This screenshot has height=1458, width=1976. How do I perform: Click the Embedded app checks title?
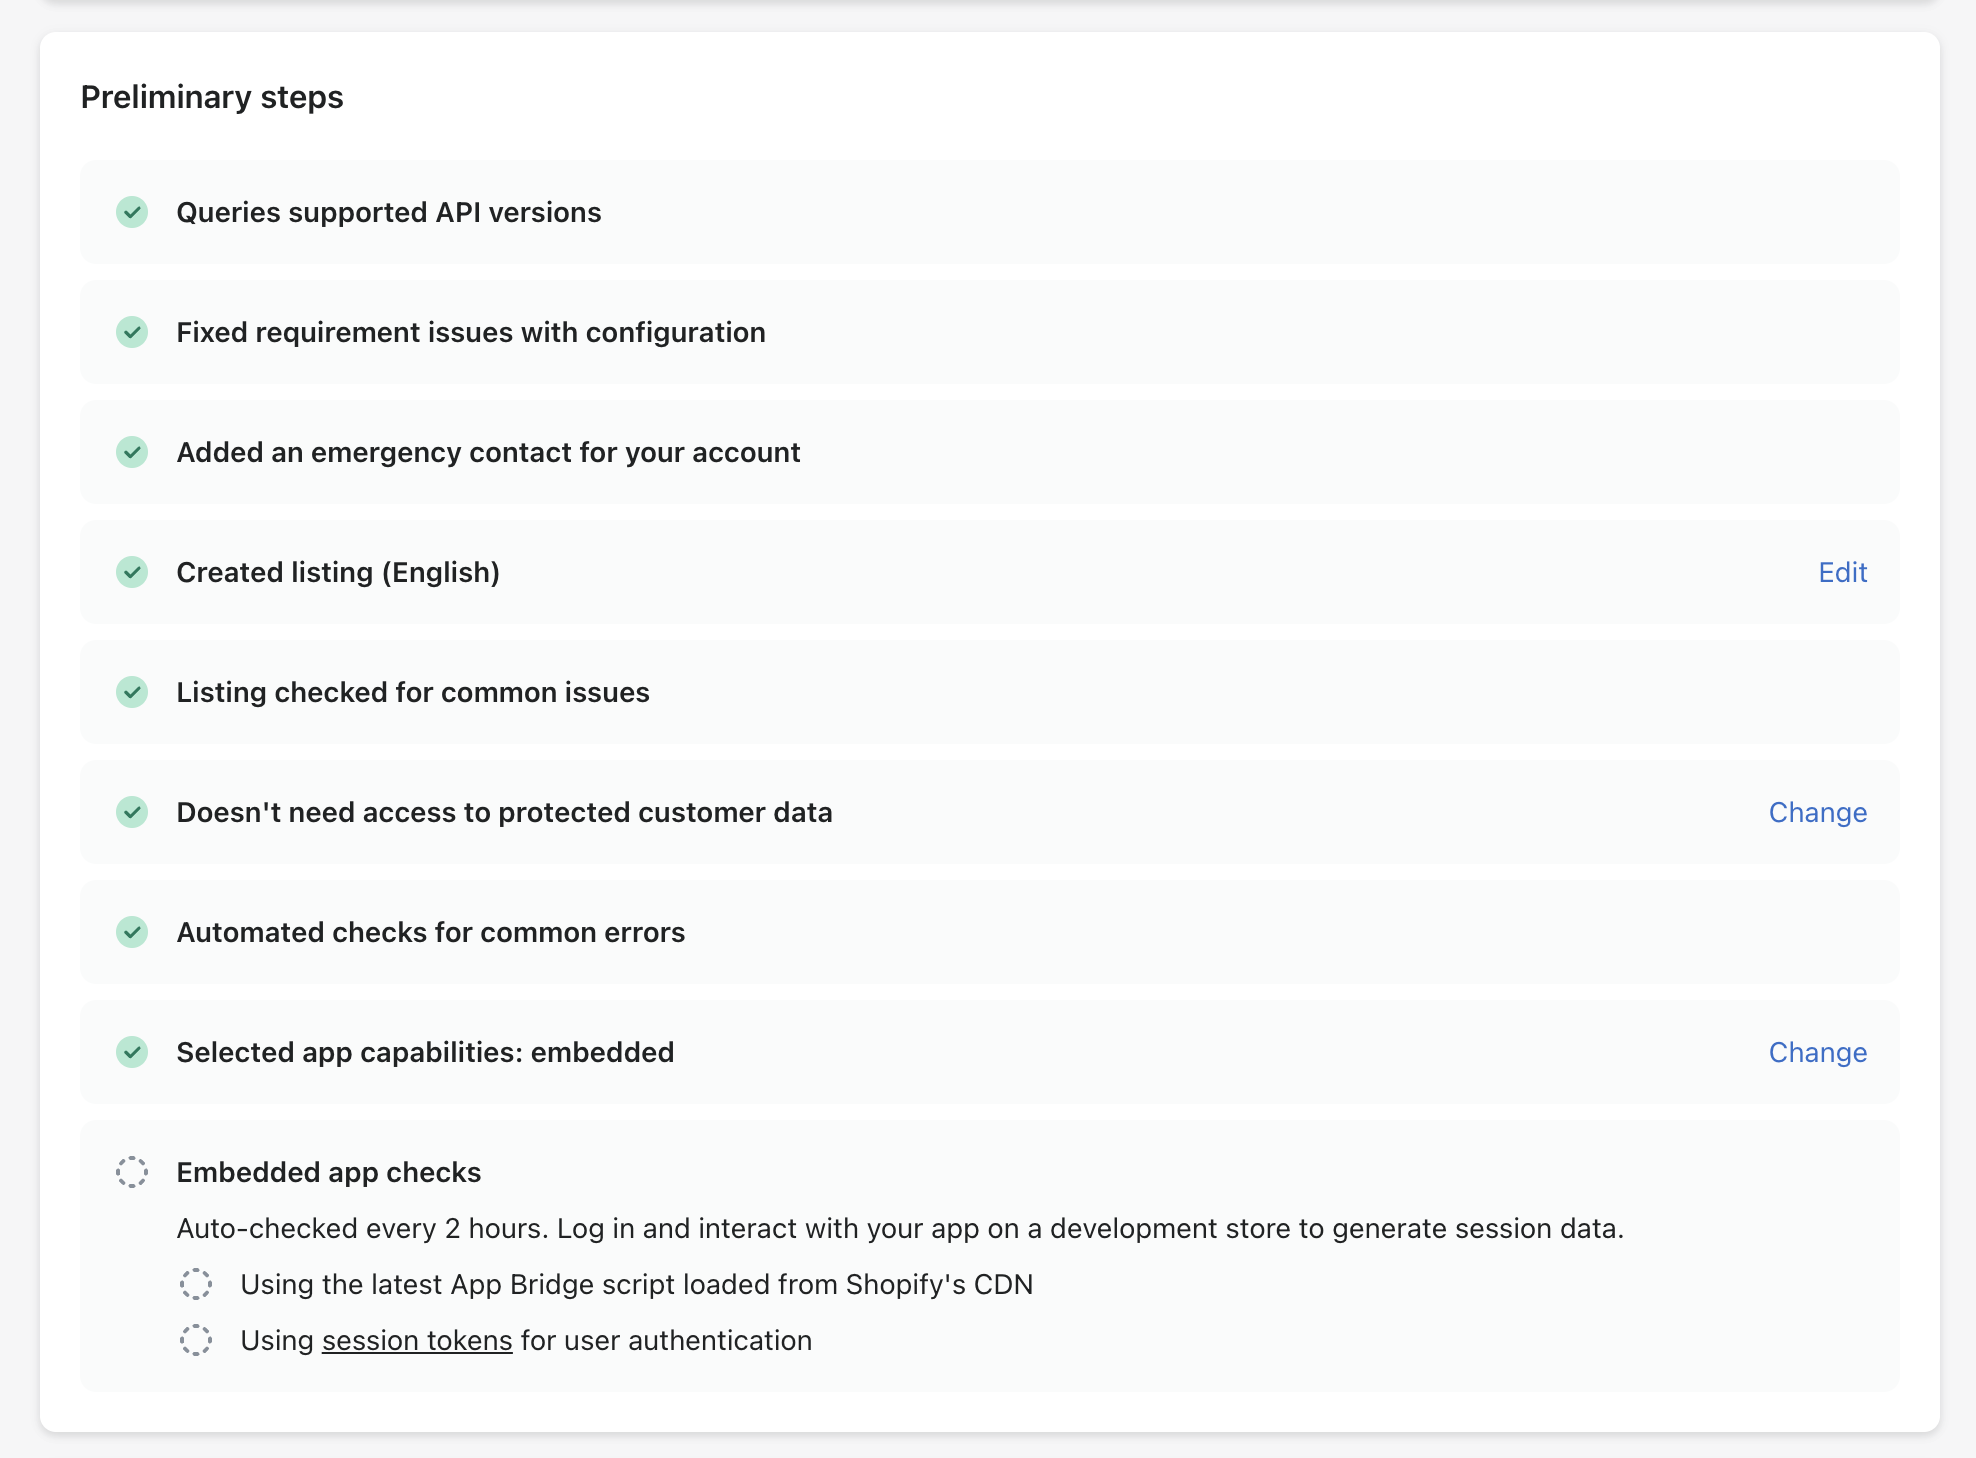tap(329, 1172)
